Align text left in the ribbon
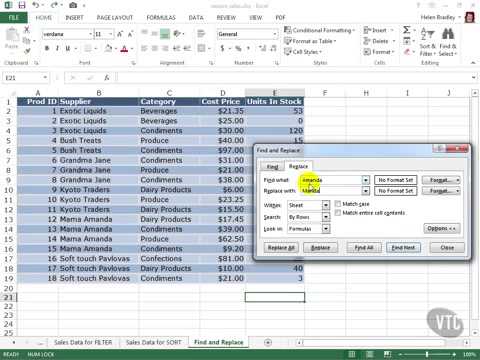 coord(144,49)
